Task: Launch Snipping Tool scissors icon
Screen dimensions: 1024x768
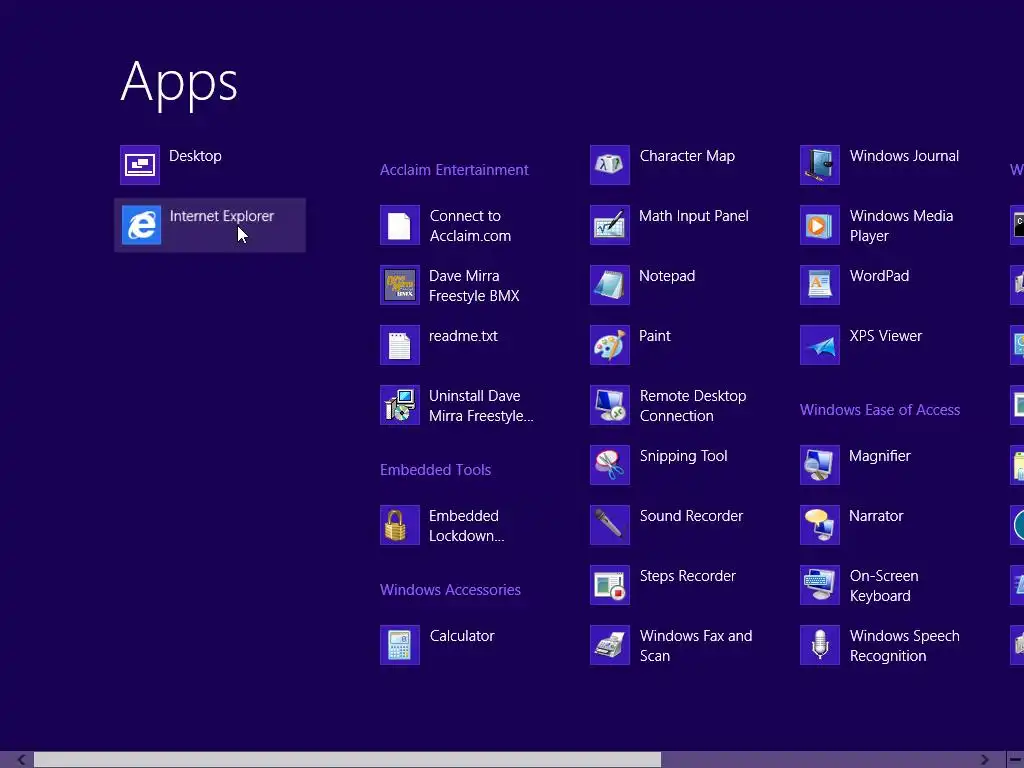Action: [610, 465]
